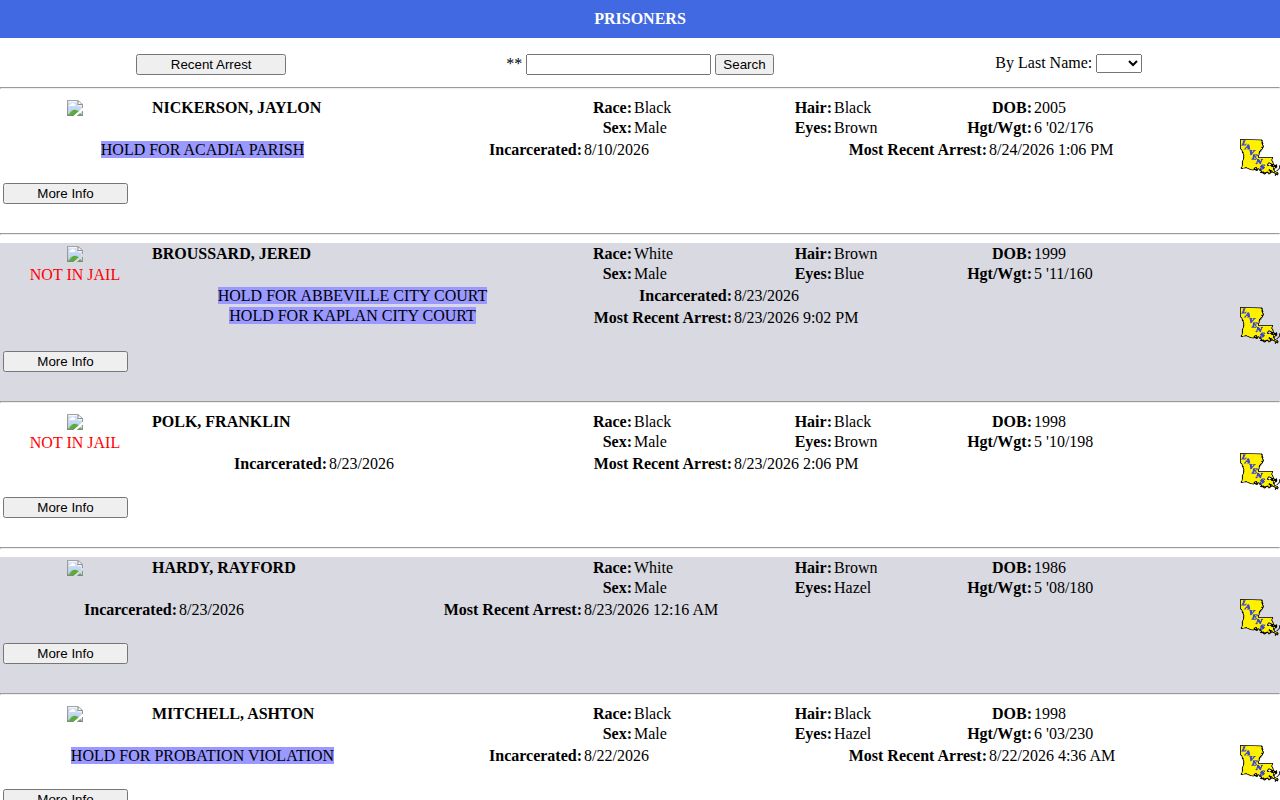Click DOB value 1986
Screen dimensions: 1280x800
click(1050, 568)
